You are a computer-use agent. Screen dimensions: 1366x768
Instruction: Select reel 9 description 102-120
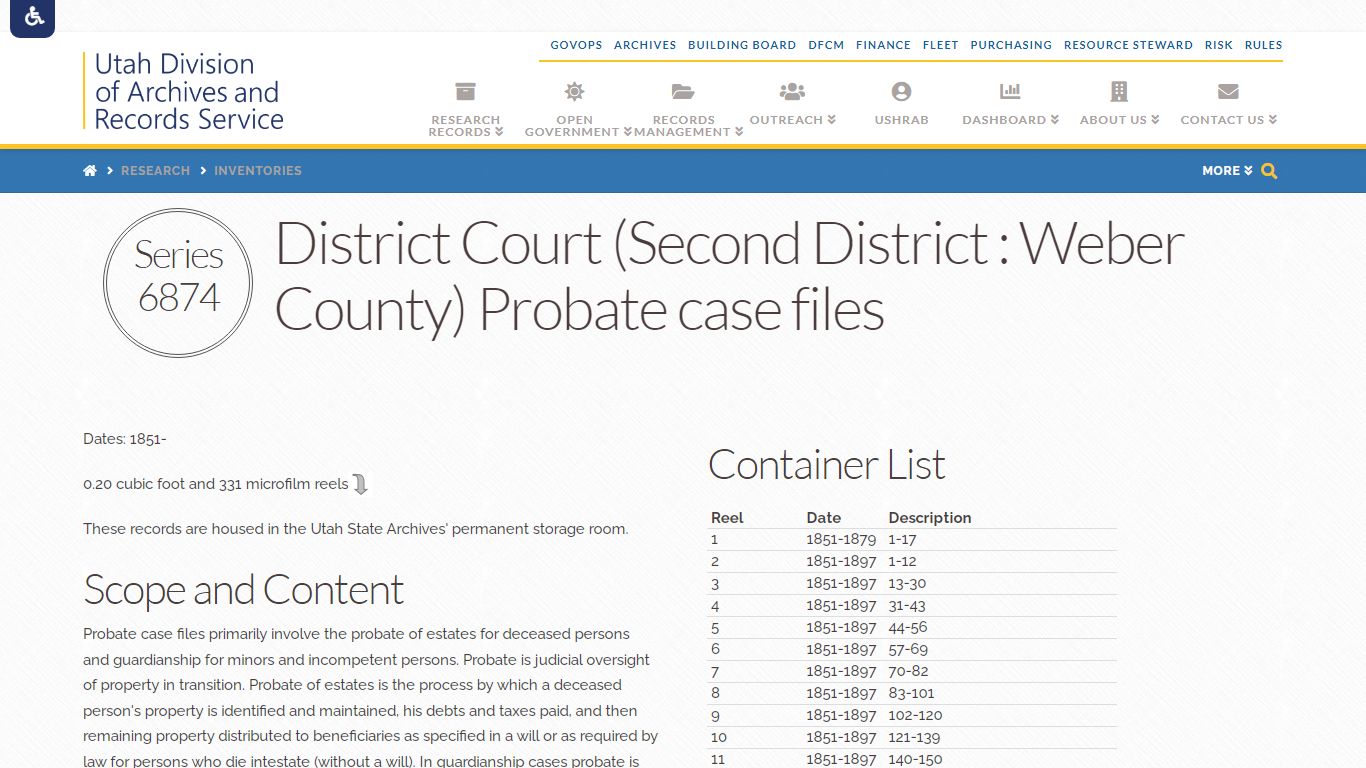[x=915, y=716]
